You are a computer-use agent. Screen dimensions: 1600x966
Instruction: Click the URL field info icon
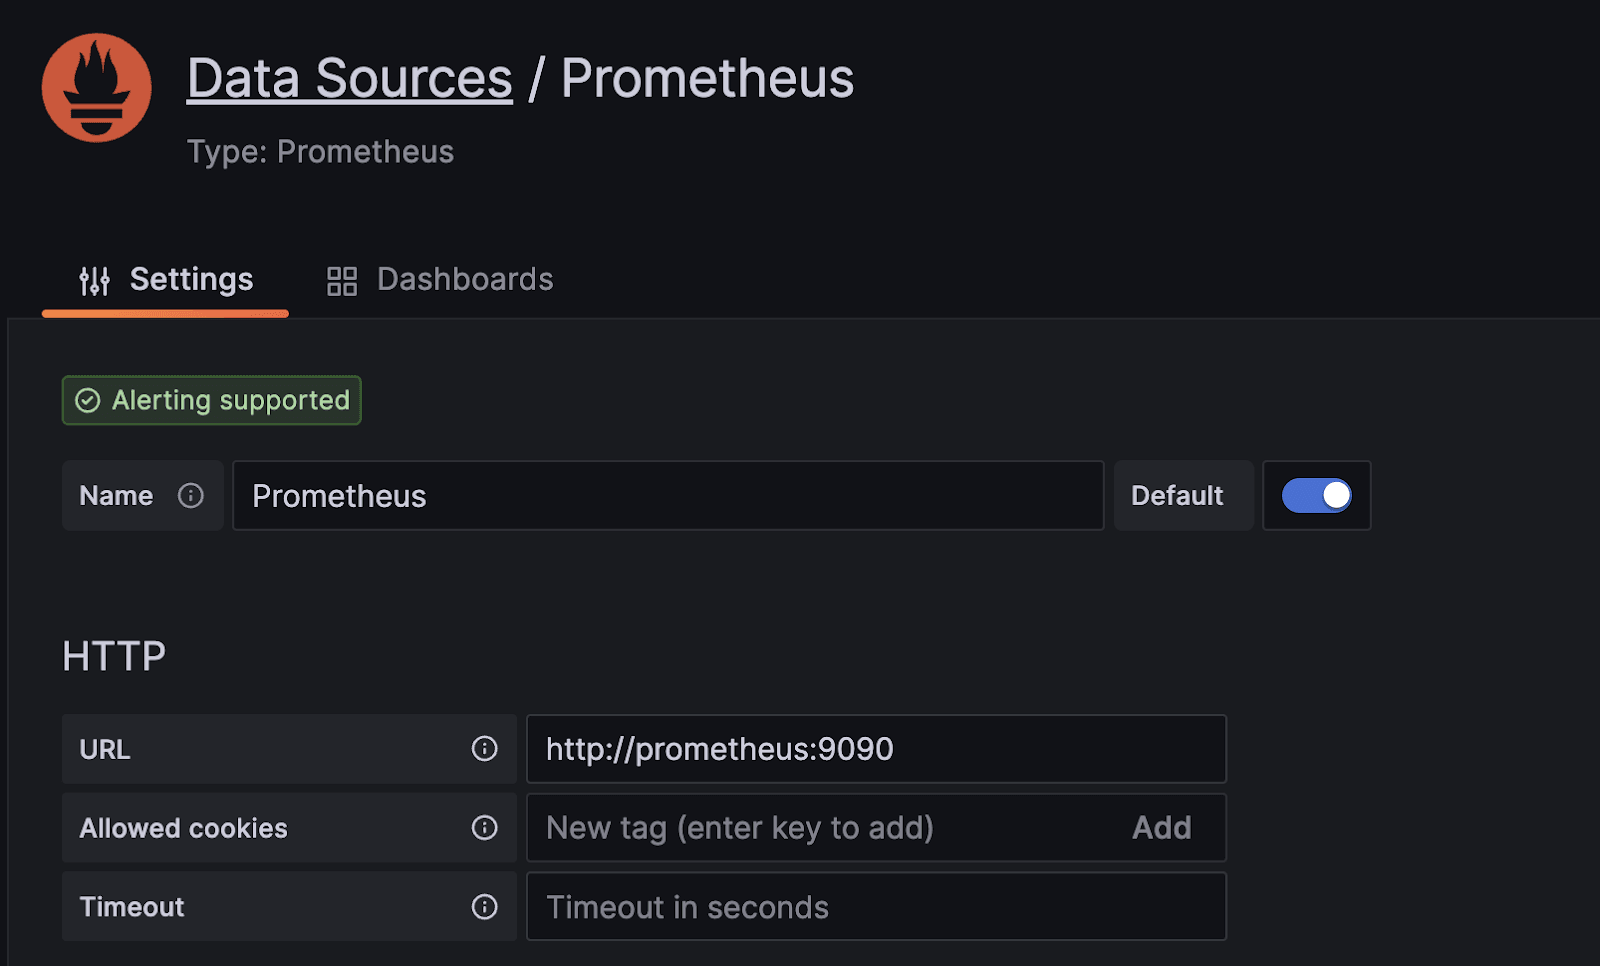(x=485, y=749)
